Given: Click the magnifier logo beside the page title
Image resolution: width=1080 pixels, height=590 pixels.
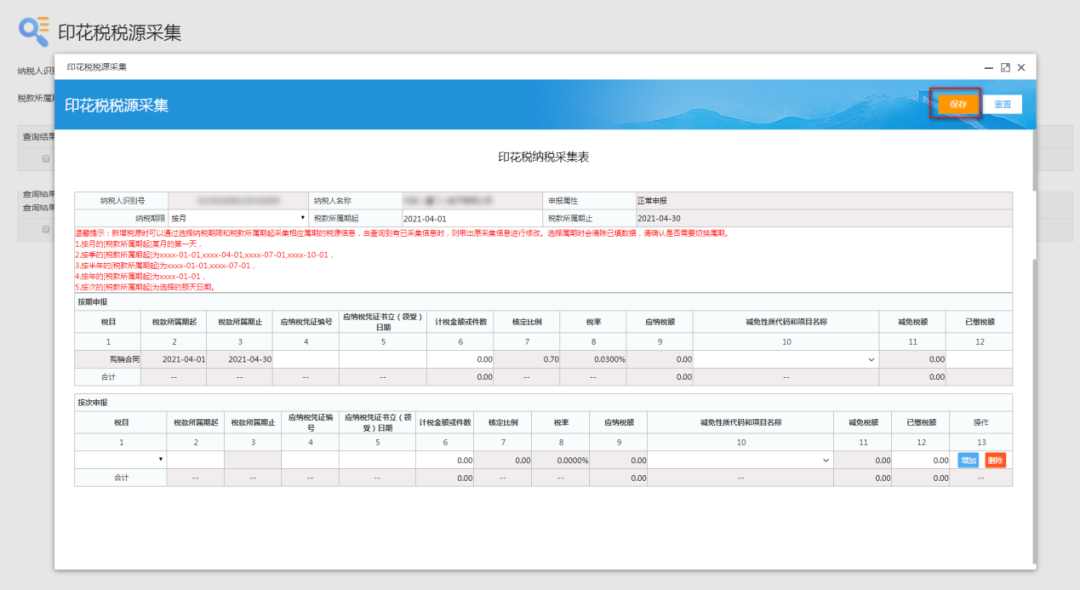Looking at the screenshot, I should pos(33,31).
